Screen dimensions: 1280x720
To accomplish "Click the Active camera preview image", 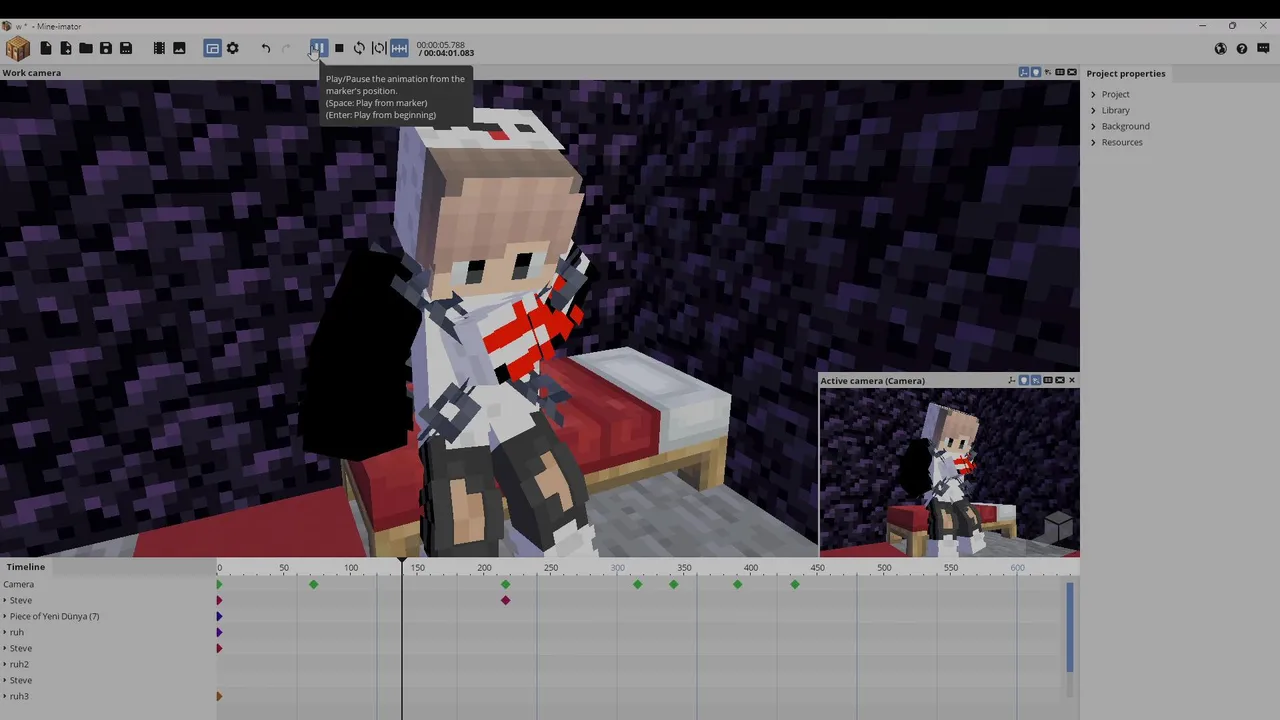I will tap(949, 471).
